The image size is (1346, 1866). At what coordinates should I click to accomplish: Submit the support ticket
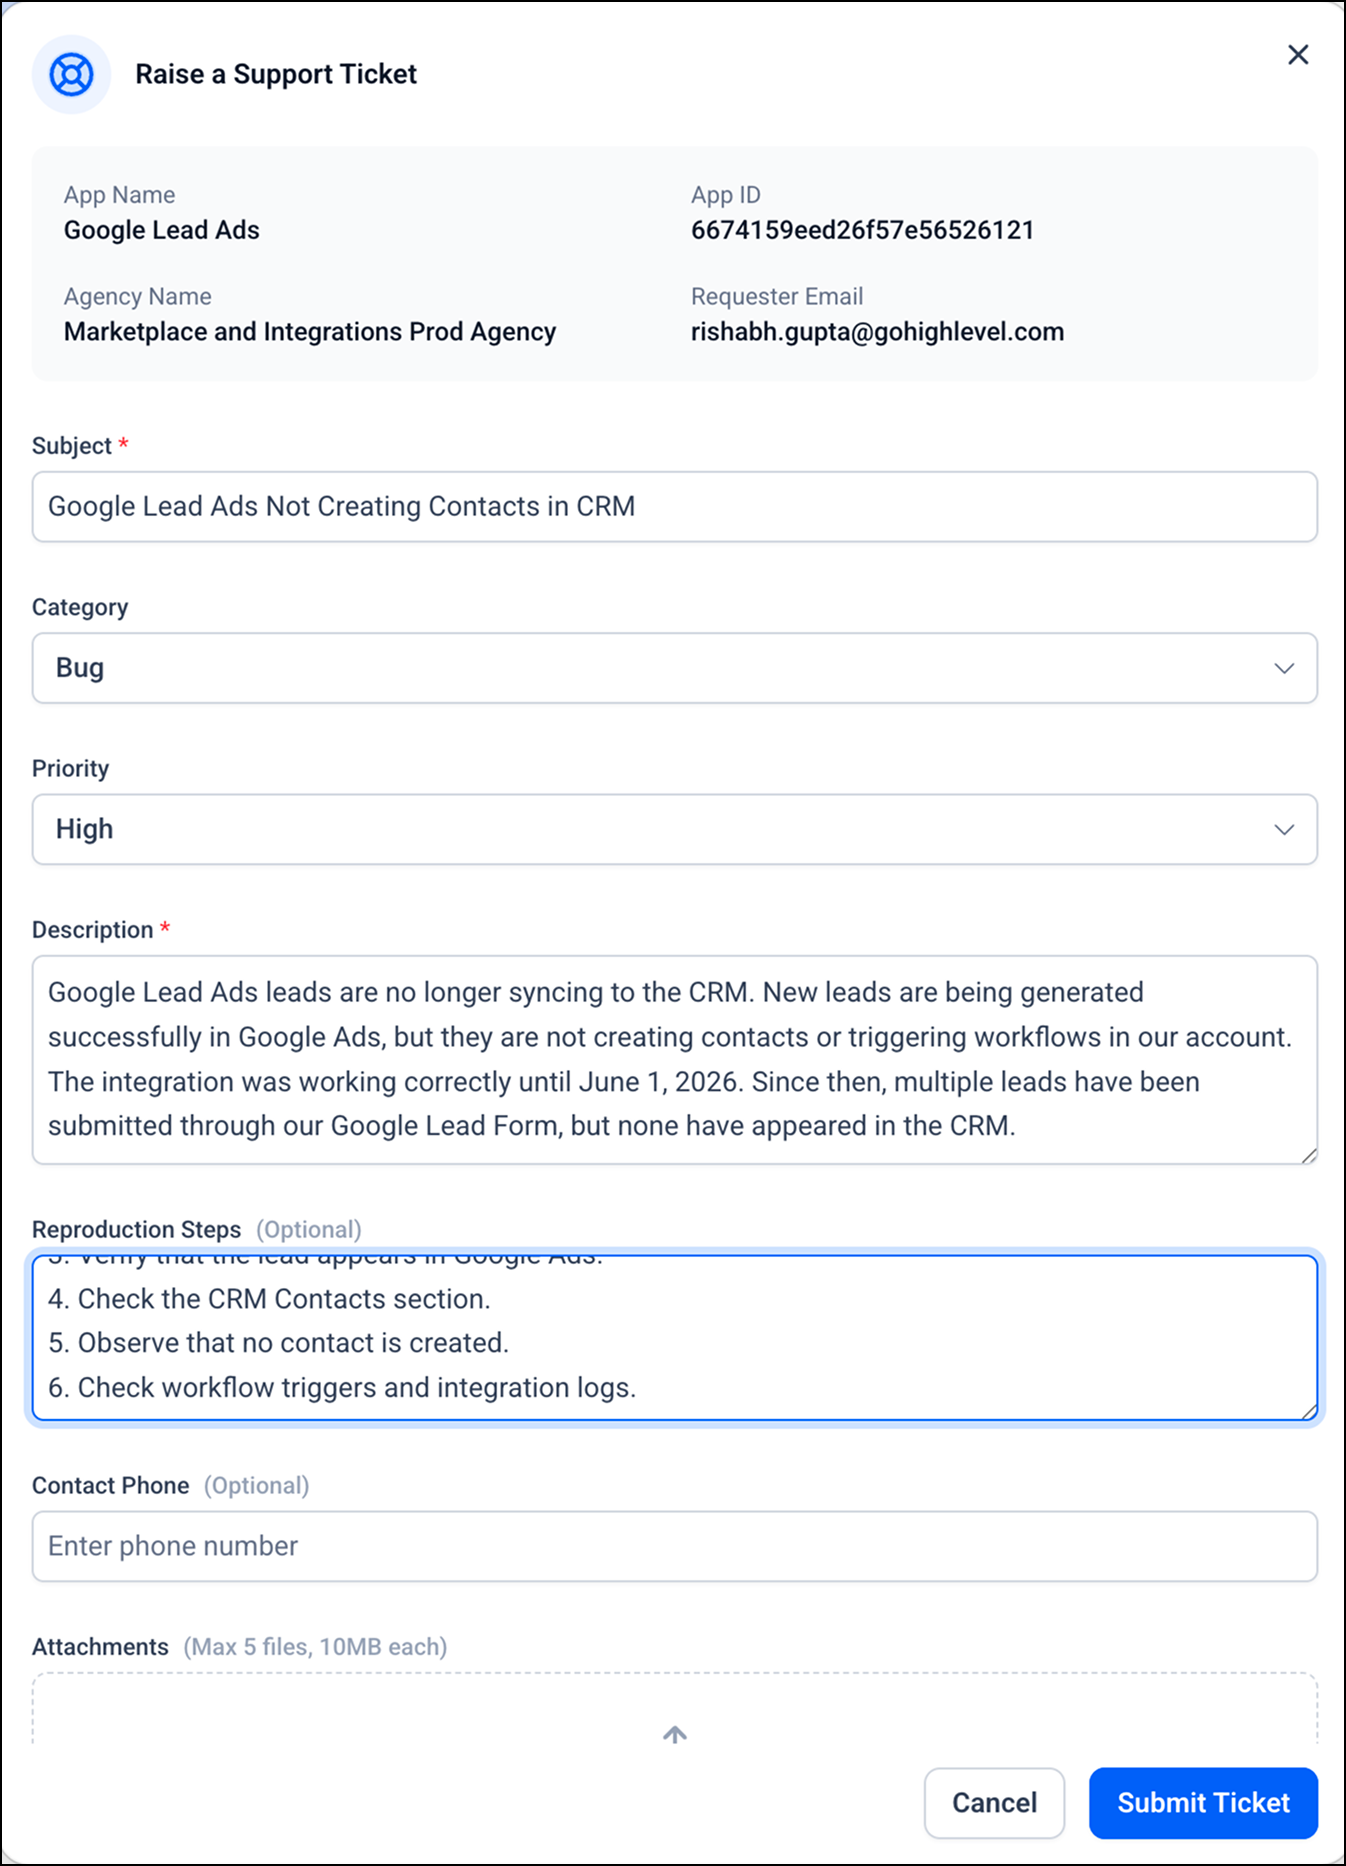point(1203,1803)
